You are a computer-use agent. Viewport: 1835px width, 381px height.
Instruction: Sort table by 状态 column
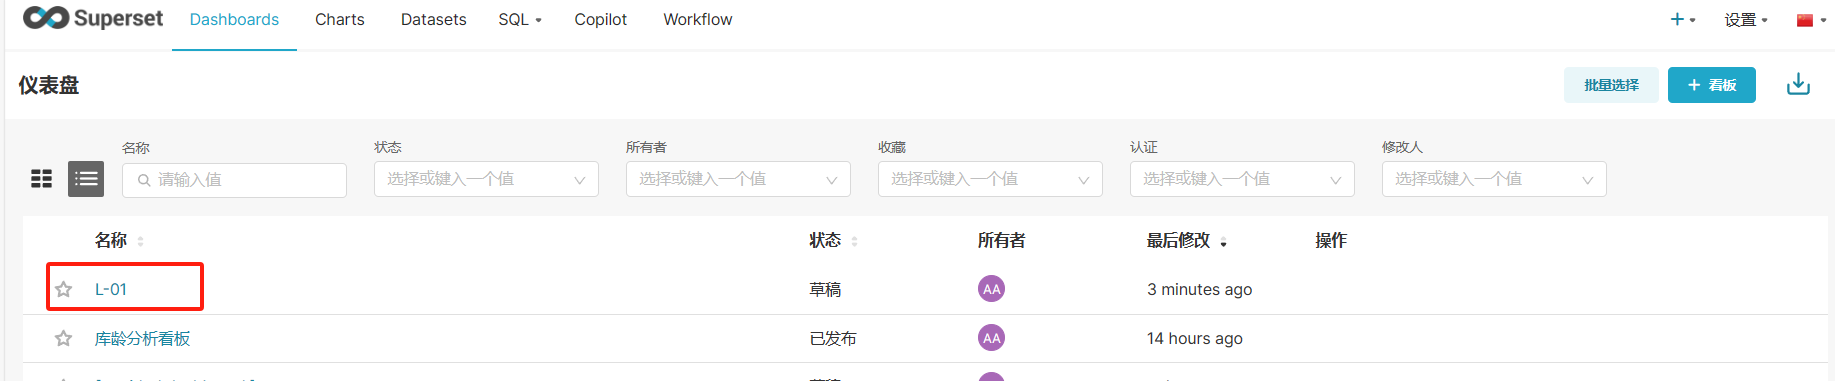(x=833, y=240)
